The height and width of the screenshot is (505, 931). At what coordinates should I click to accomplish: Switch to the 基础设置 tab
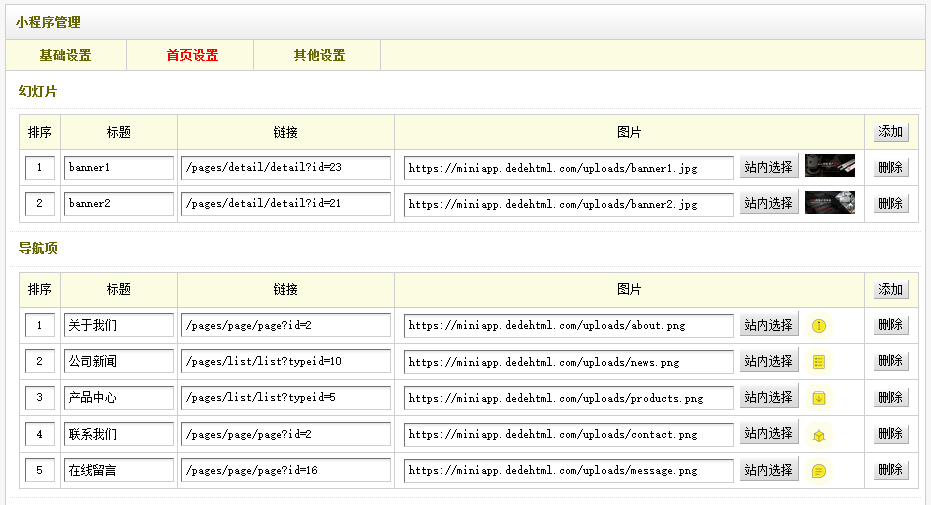66,55
